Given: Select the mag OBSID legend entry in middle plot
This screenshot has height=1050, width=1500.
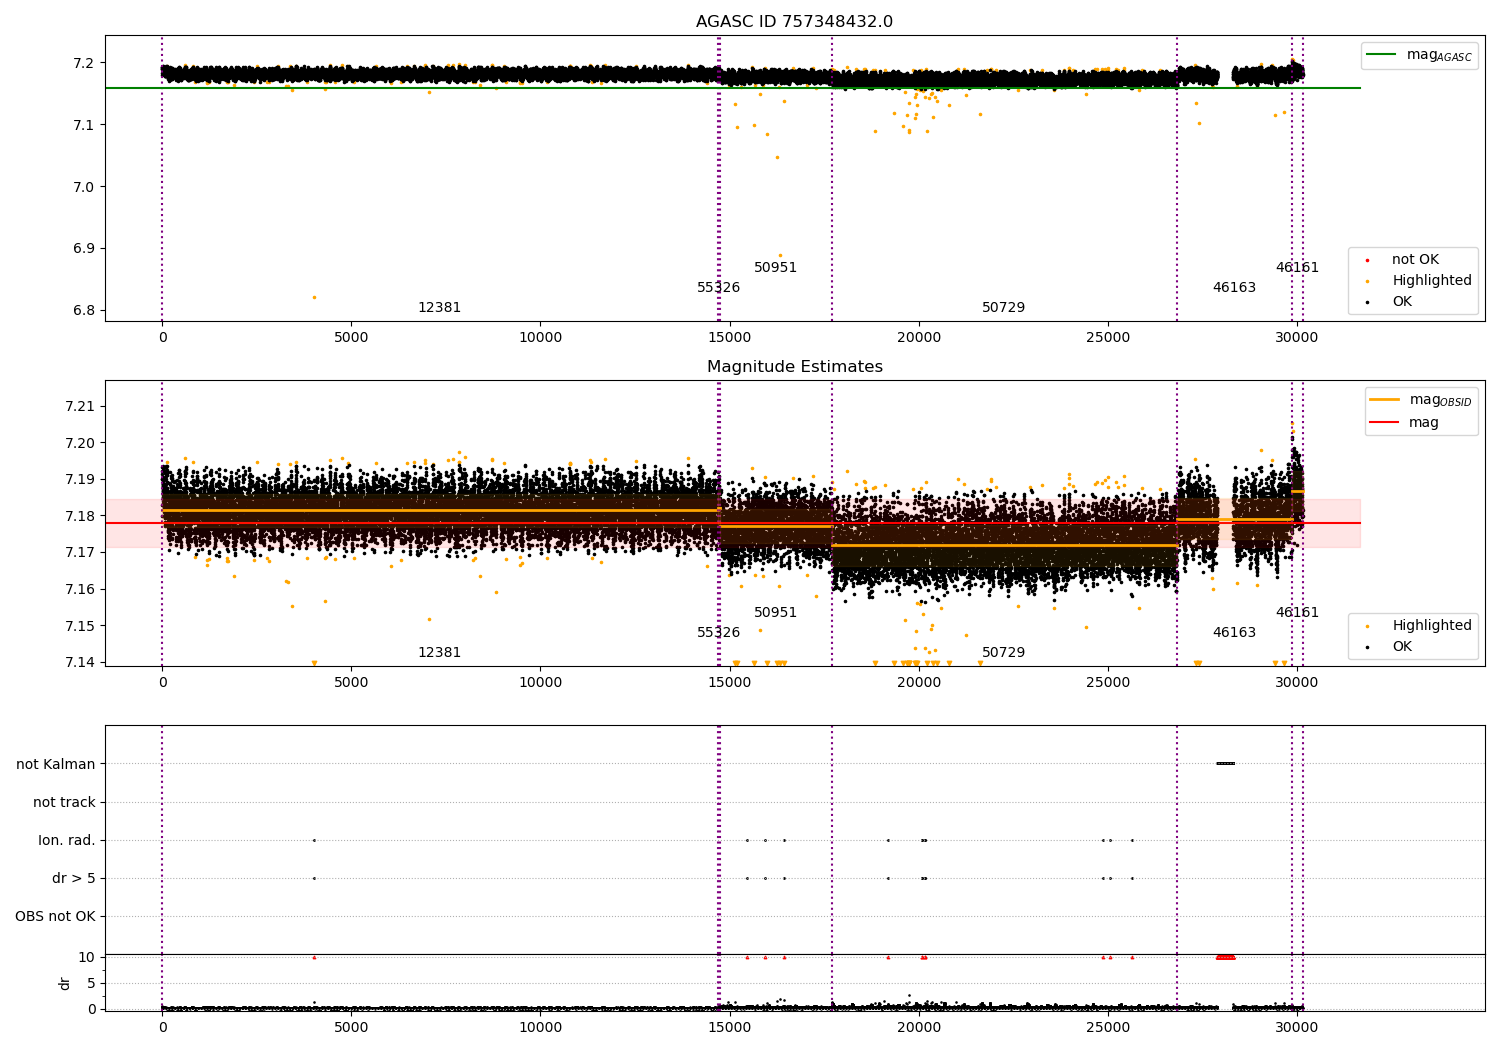Looking at the screenshot, I should (x=1421, y=400).
